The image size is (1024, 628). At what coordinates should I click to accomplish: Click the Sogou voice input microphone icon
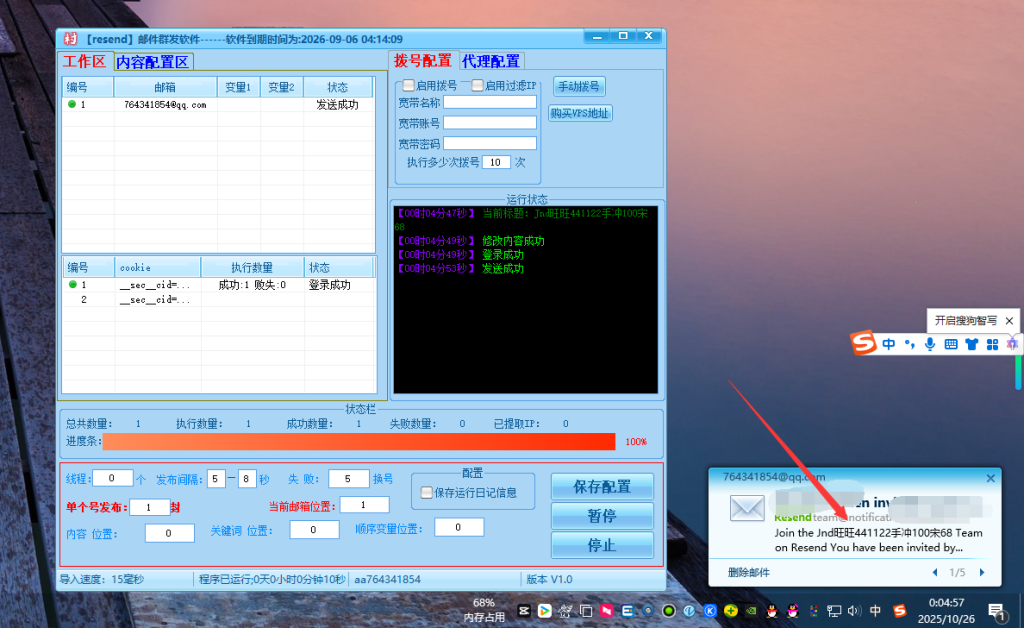(x=930, y=344)
